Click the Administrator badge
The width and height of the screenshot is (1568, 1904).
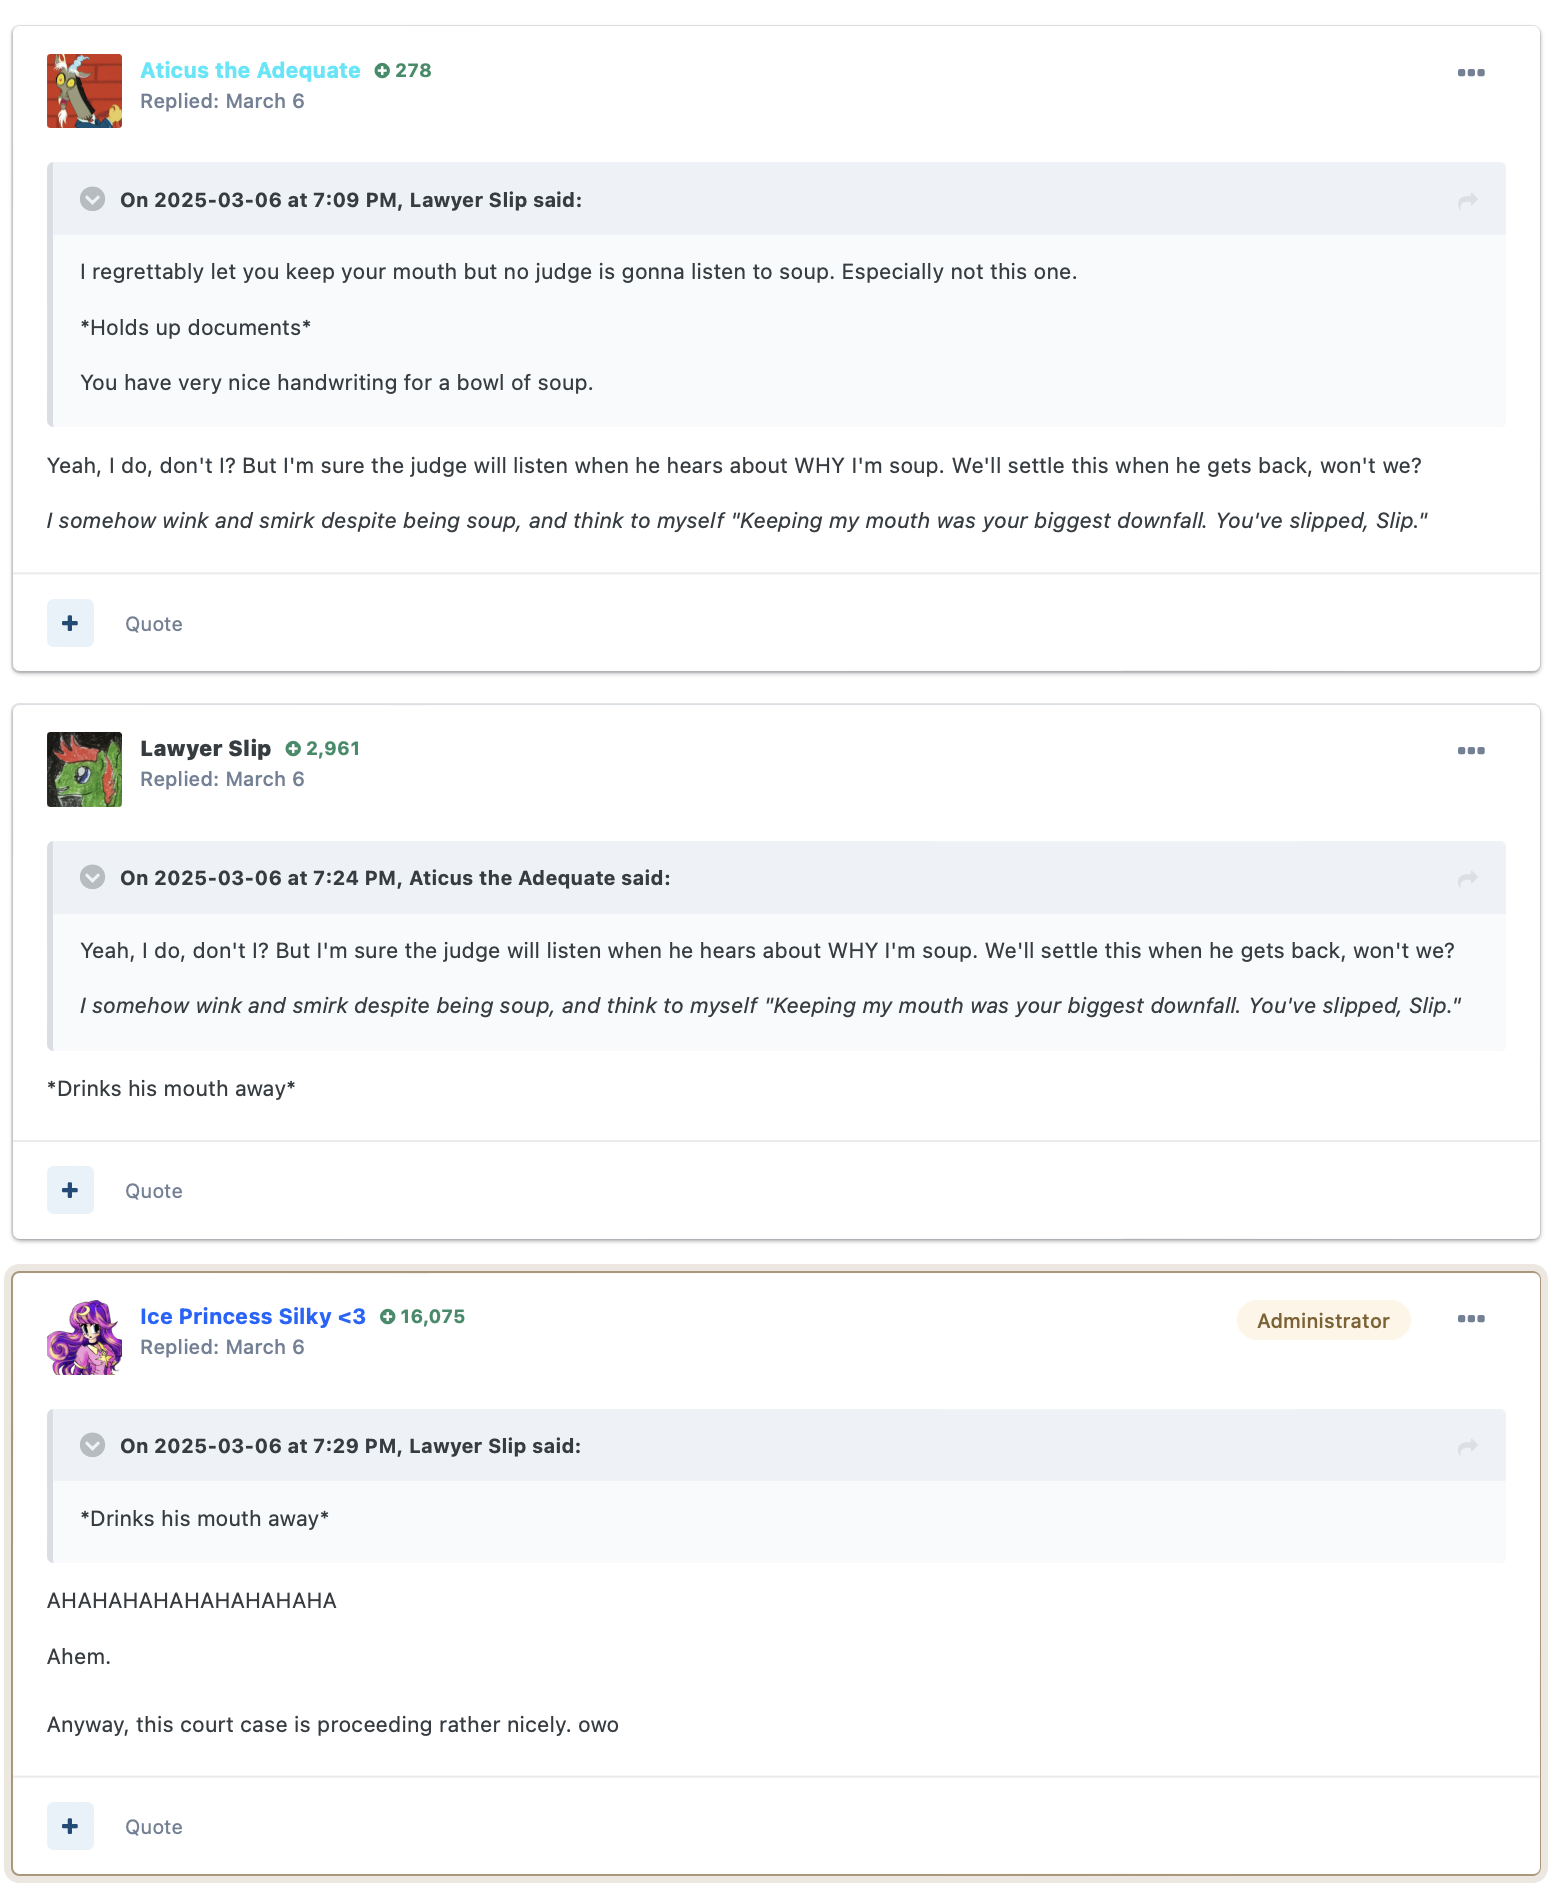pos(1323,1320)
